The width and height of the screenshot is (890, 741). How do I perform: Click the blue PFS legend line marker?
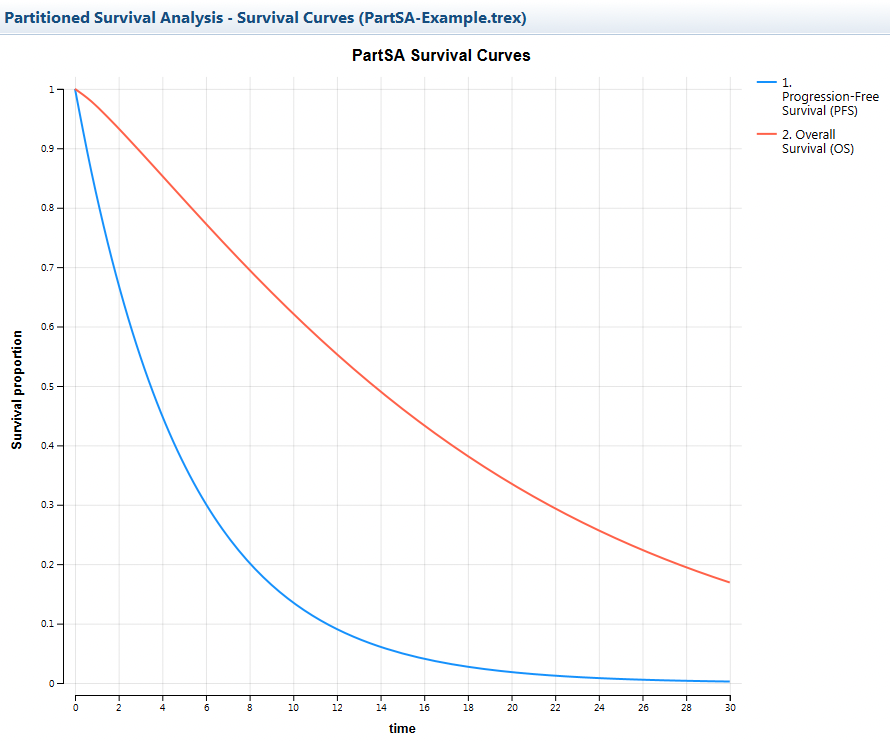(x=765, y=84)
